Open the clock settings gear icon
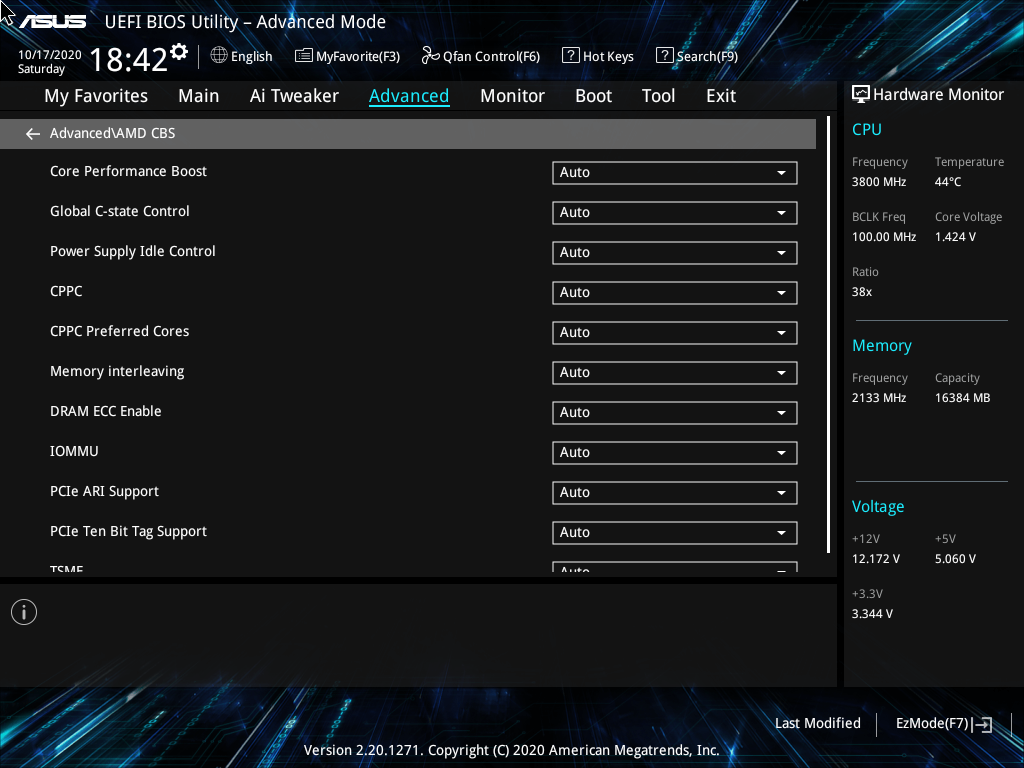 (x=179, y=51)
